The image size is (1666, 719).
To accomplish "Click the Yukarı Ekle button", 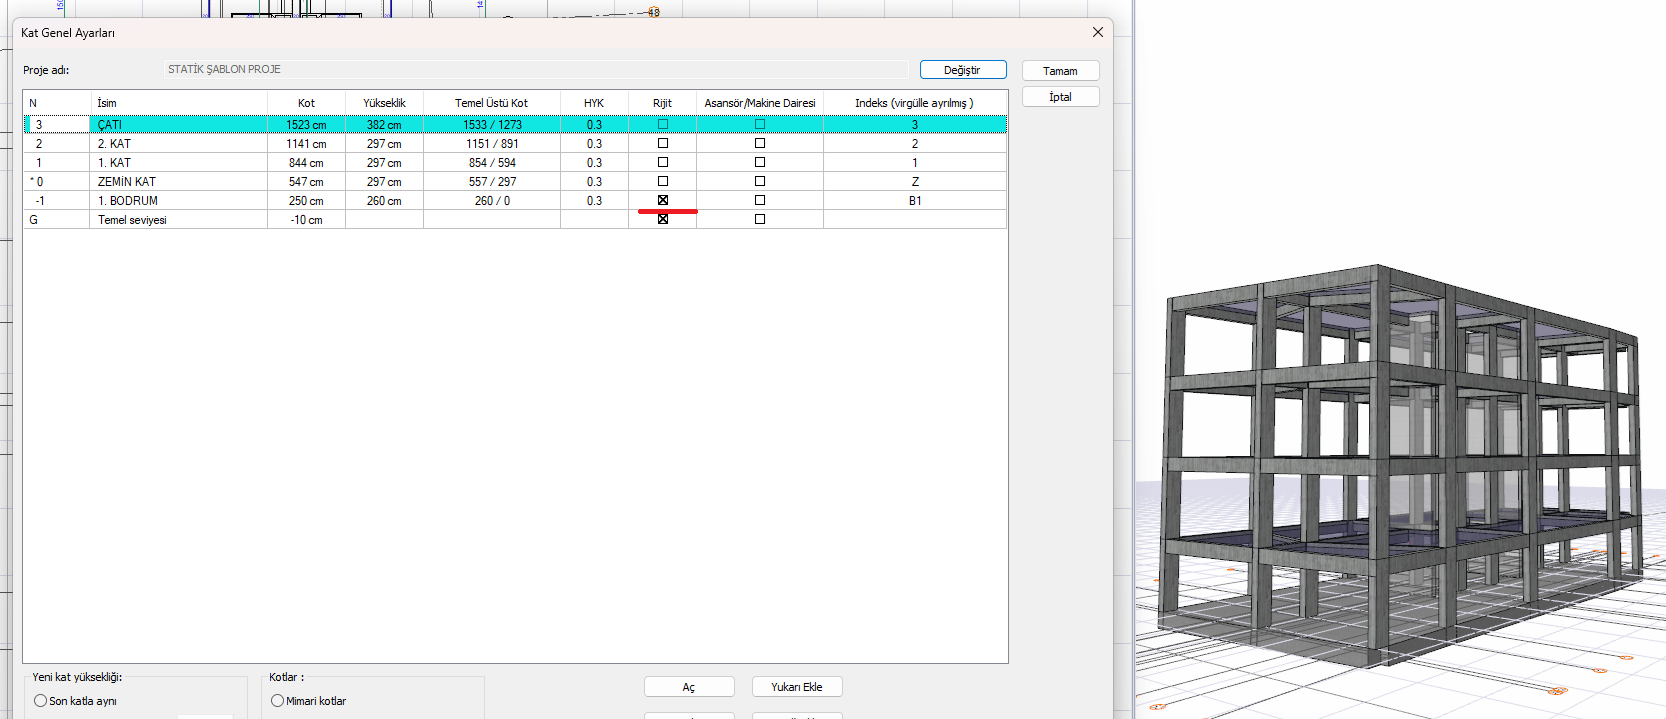I will point(797,687).
